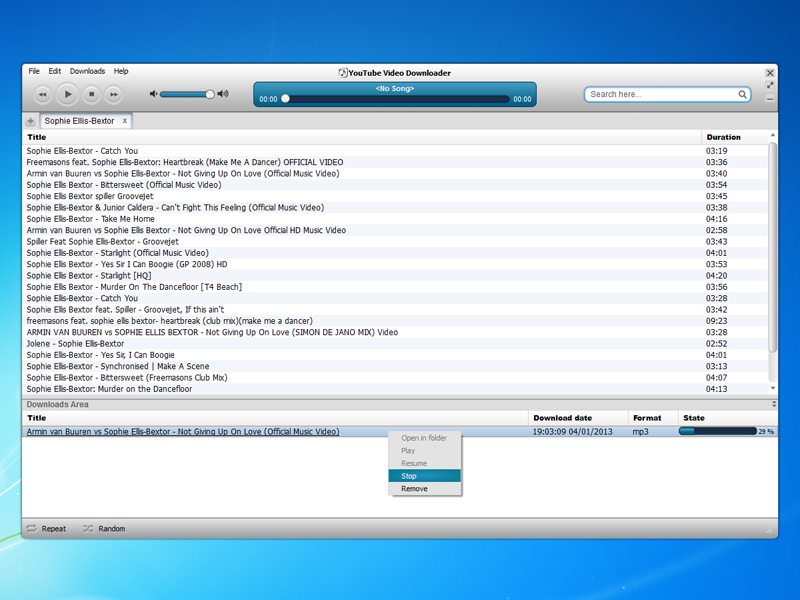This screenshot has width=800, height=600.
Task: Click the window maximize restore icon
Action: coord(770,86)
